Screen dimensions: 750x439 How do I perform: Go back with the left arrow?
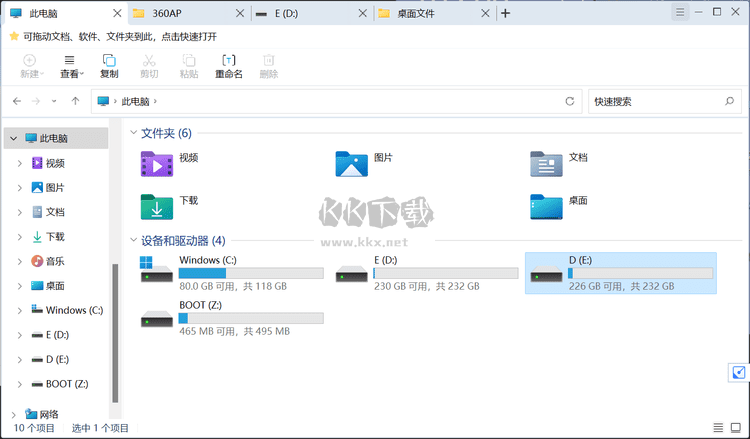click(17, 101)
